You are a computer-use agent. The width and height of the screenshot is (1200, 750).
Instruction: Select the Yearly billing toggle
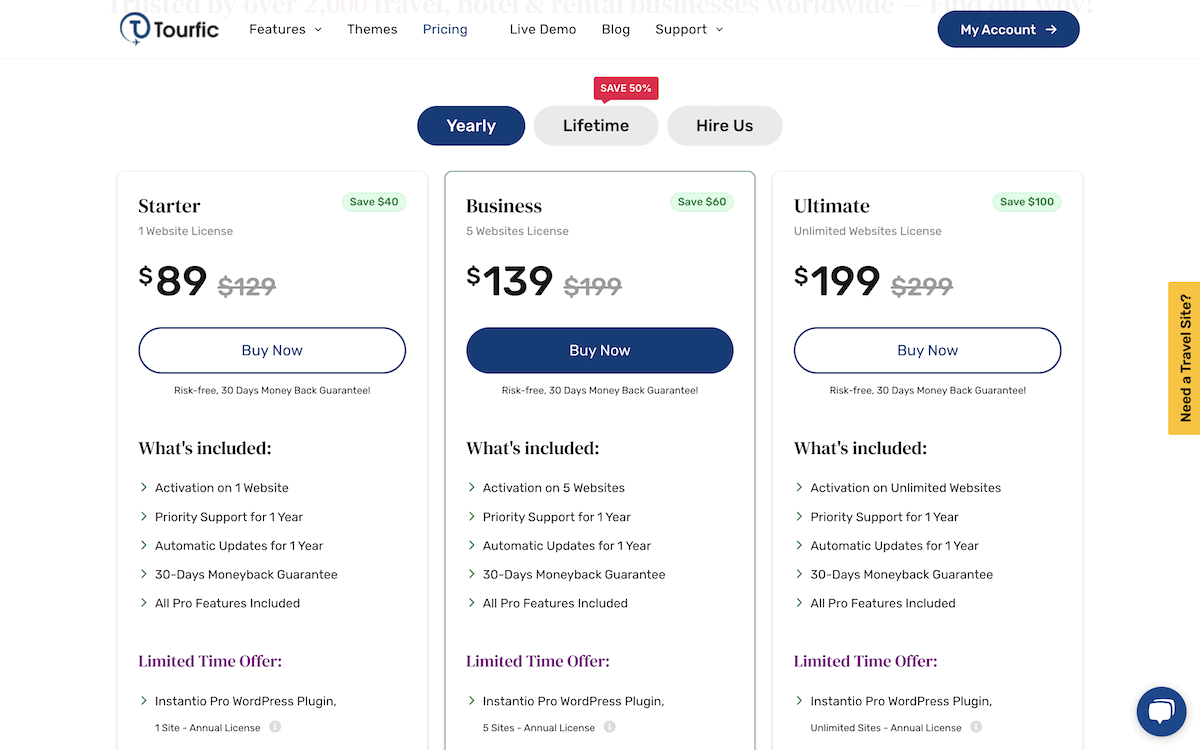tap(471, 126)
